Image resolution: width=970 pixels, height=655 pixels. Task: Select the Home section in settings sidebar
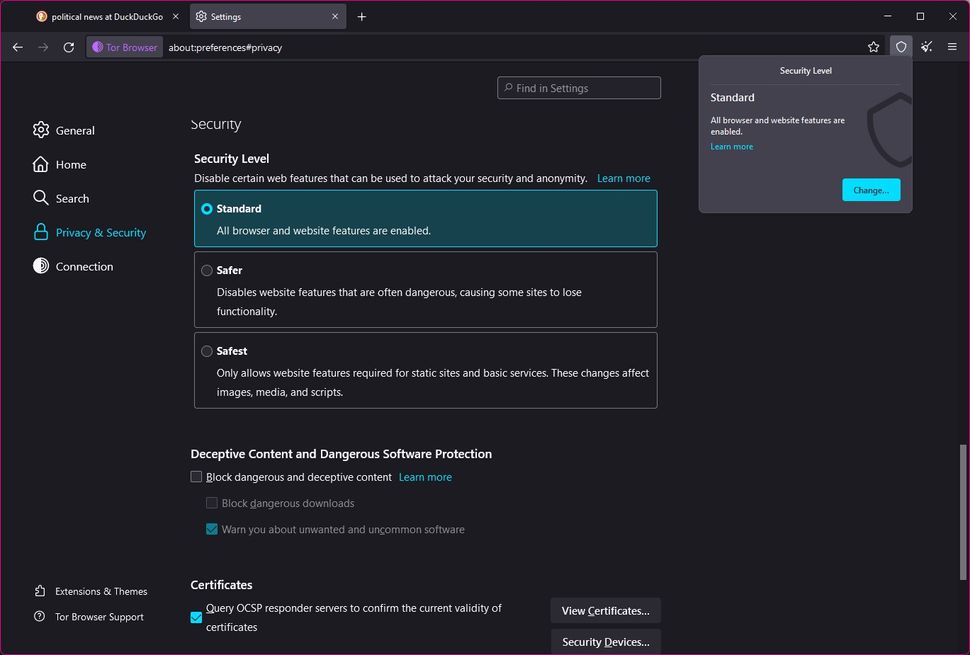(x=70, y=164)
